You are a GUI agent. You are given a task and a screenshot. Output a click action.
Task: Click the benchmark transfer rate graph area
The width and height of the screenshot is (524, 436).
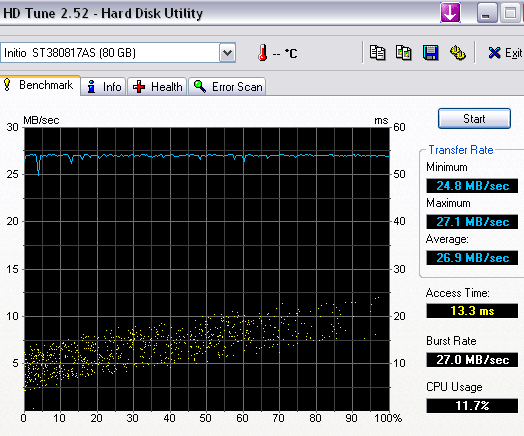point(207,269)
